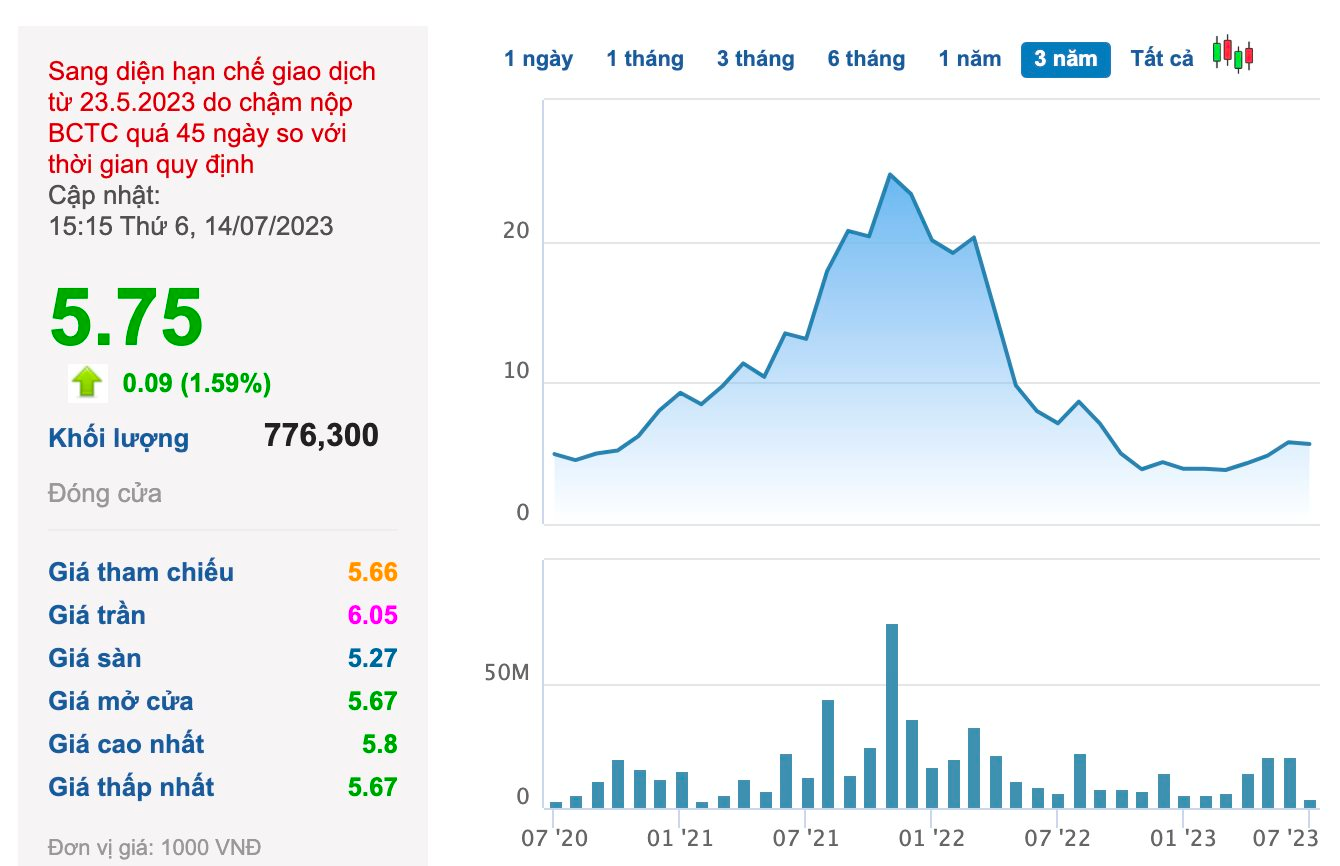Select the '1 tháng' time range tab
Screen dimensions: 1340x866
645,59
